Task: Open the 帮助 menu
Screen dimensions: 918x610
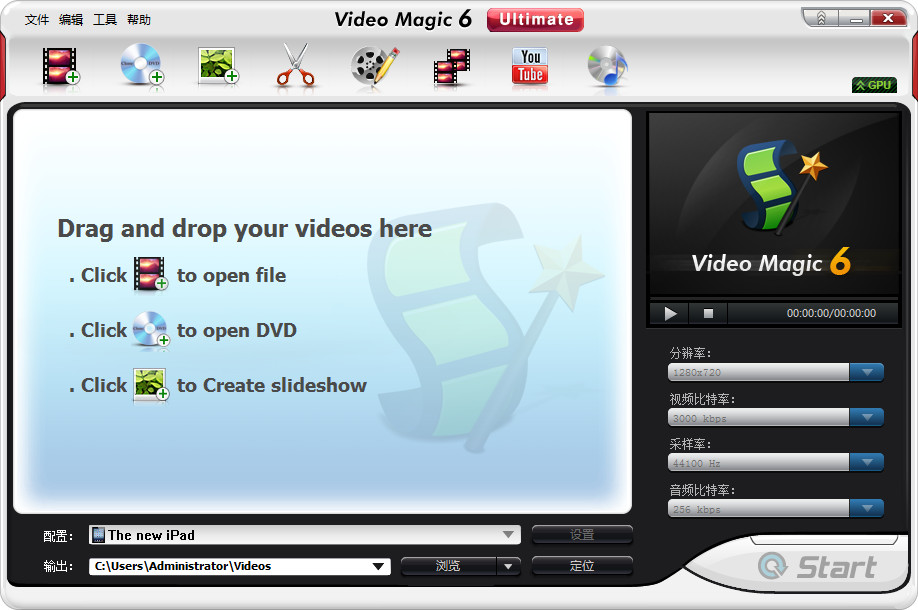Action: pos(139,20)
